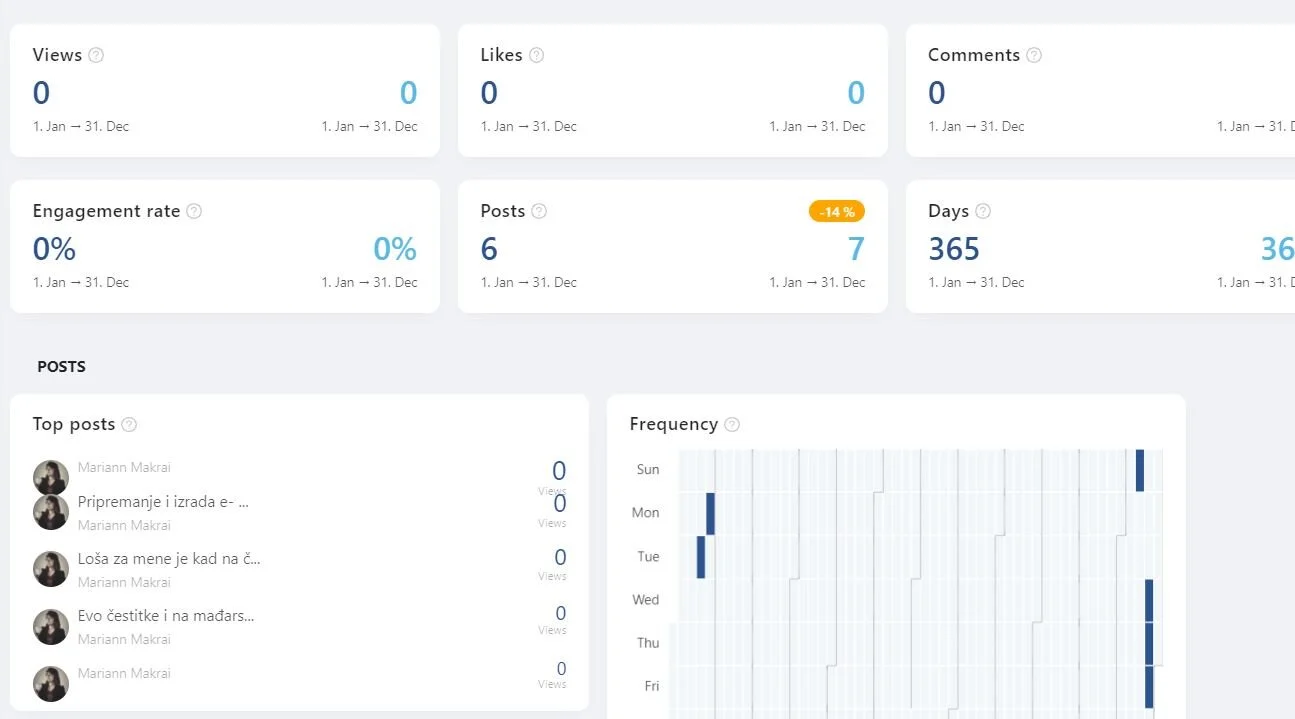Click the Views card title
The height and width of the screenshot is (719, 1295).
click(x=57, y=55)
